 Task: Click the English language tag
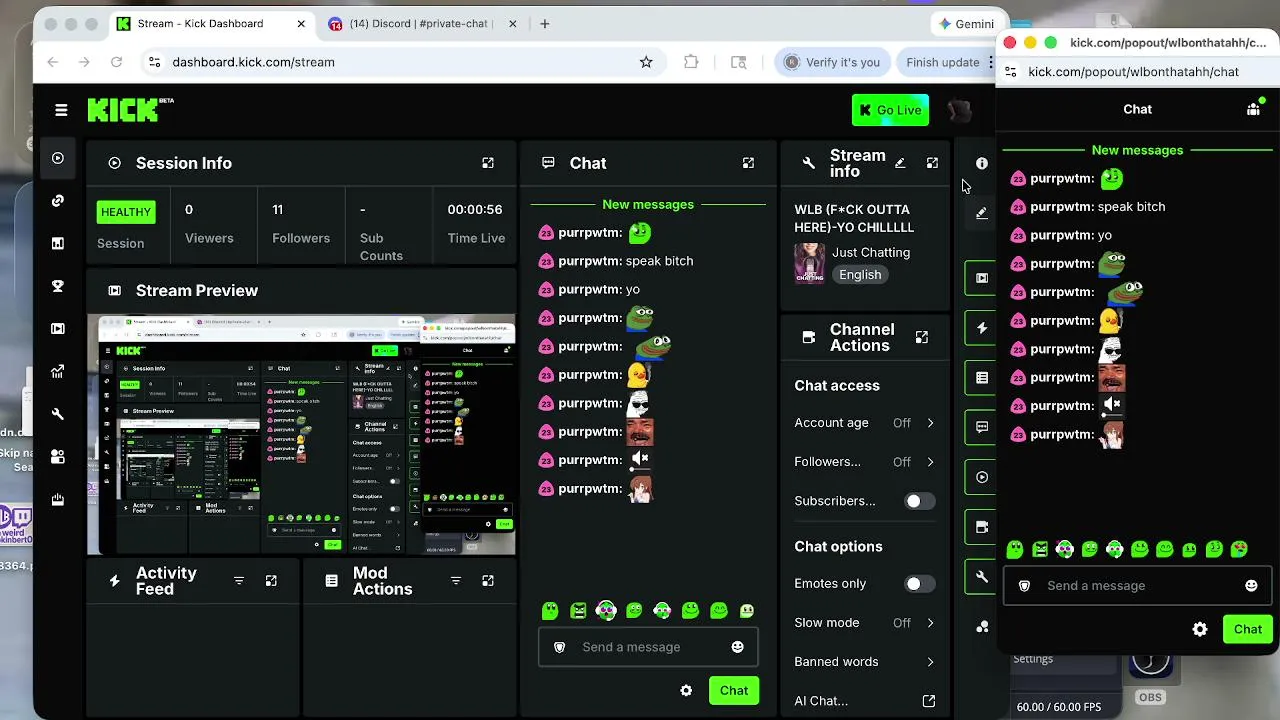(860, 275)
